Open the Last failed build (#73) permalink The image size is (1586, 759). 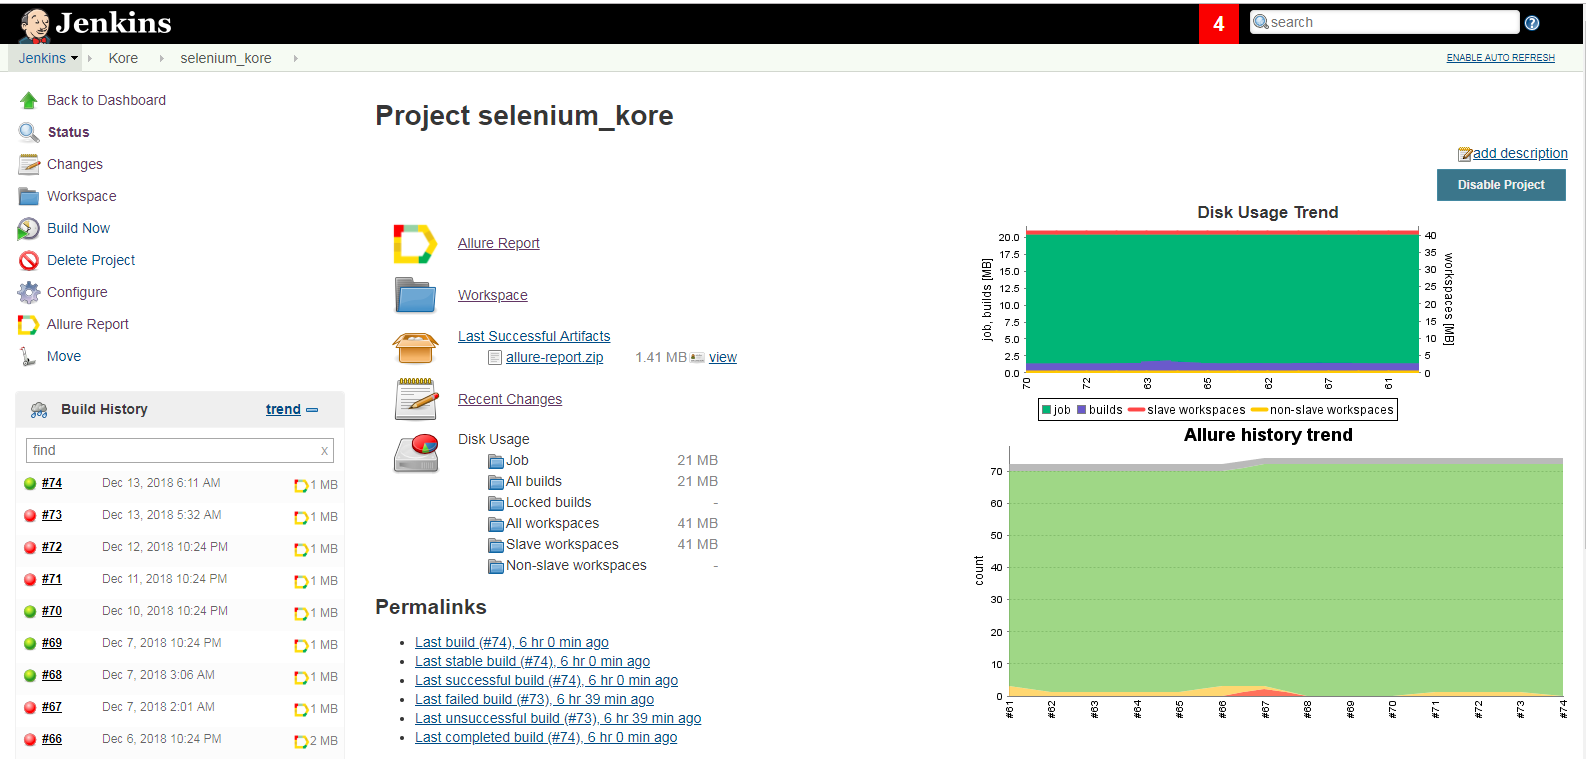pyautogui.click(x=534, y=699)
